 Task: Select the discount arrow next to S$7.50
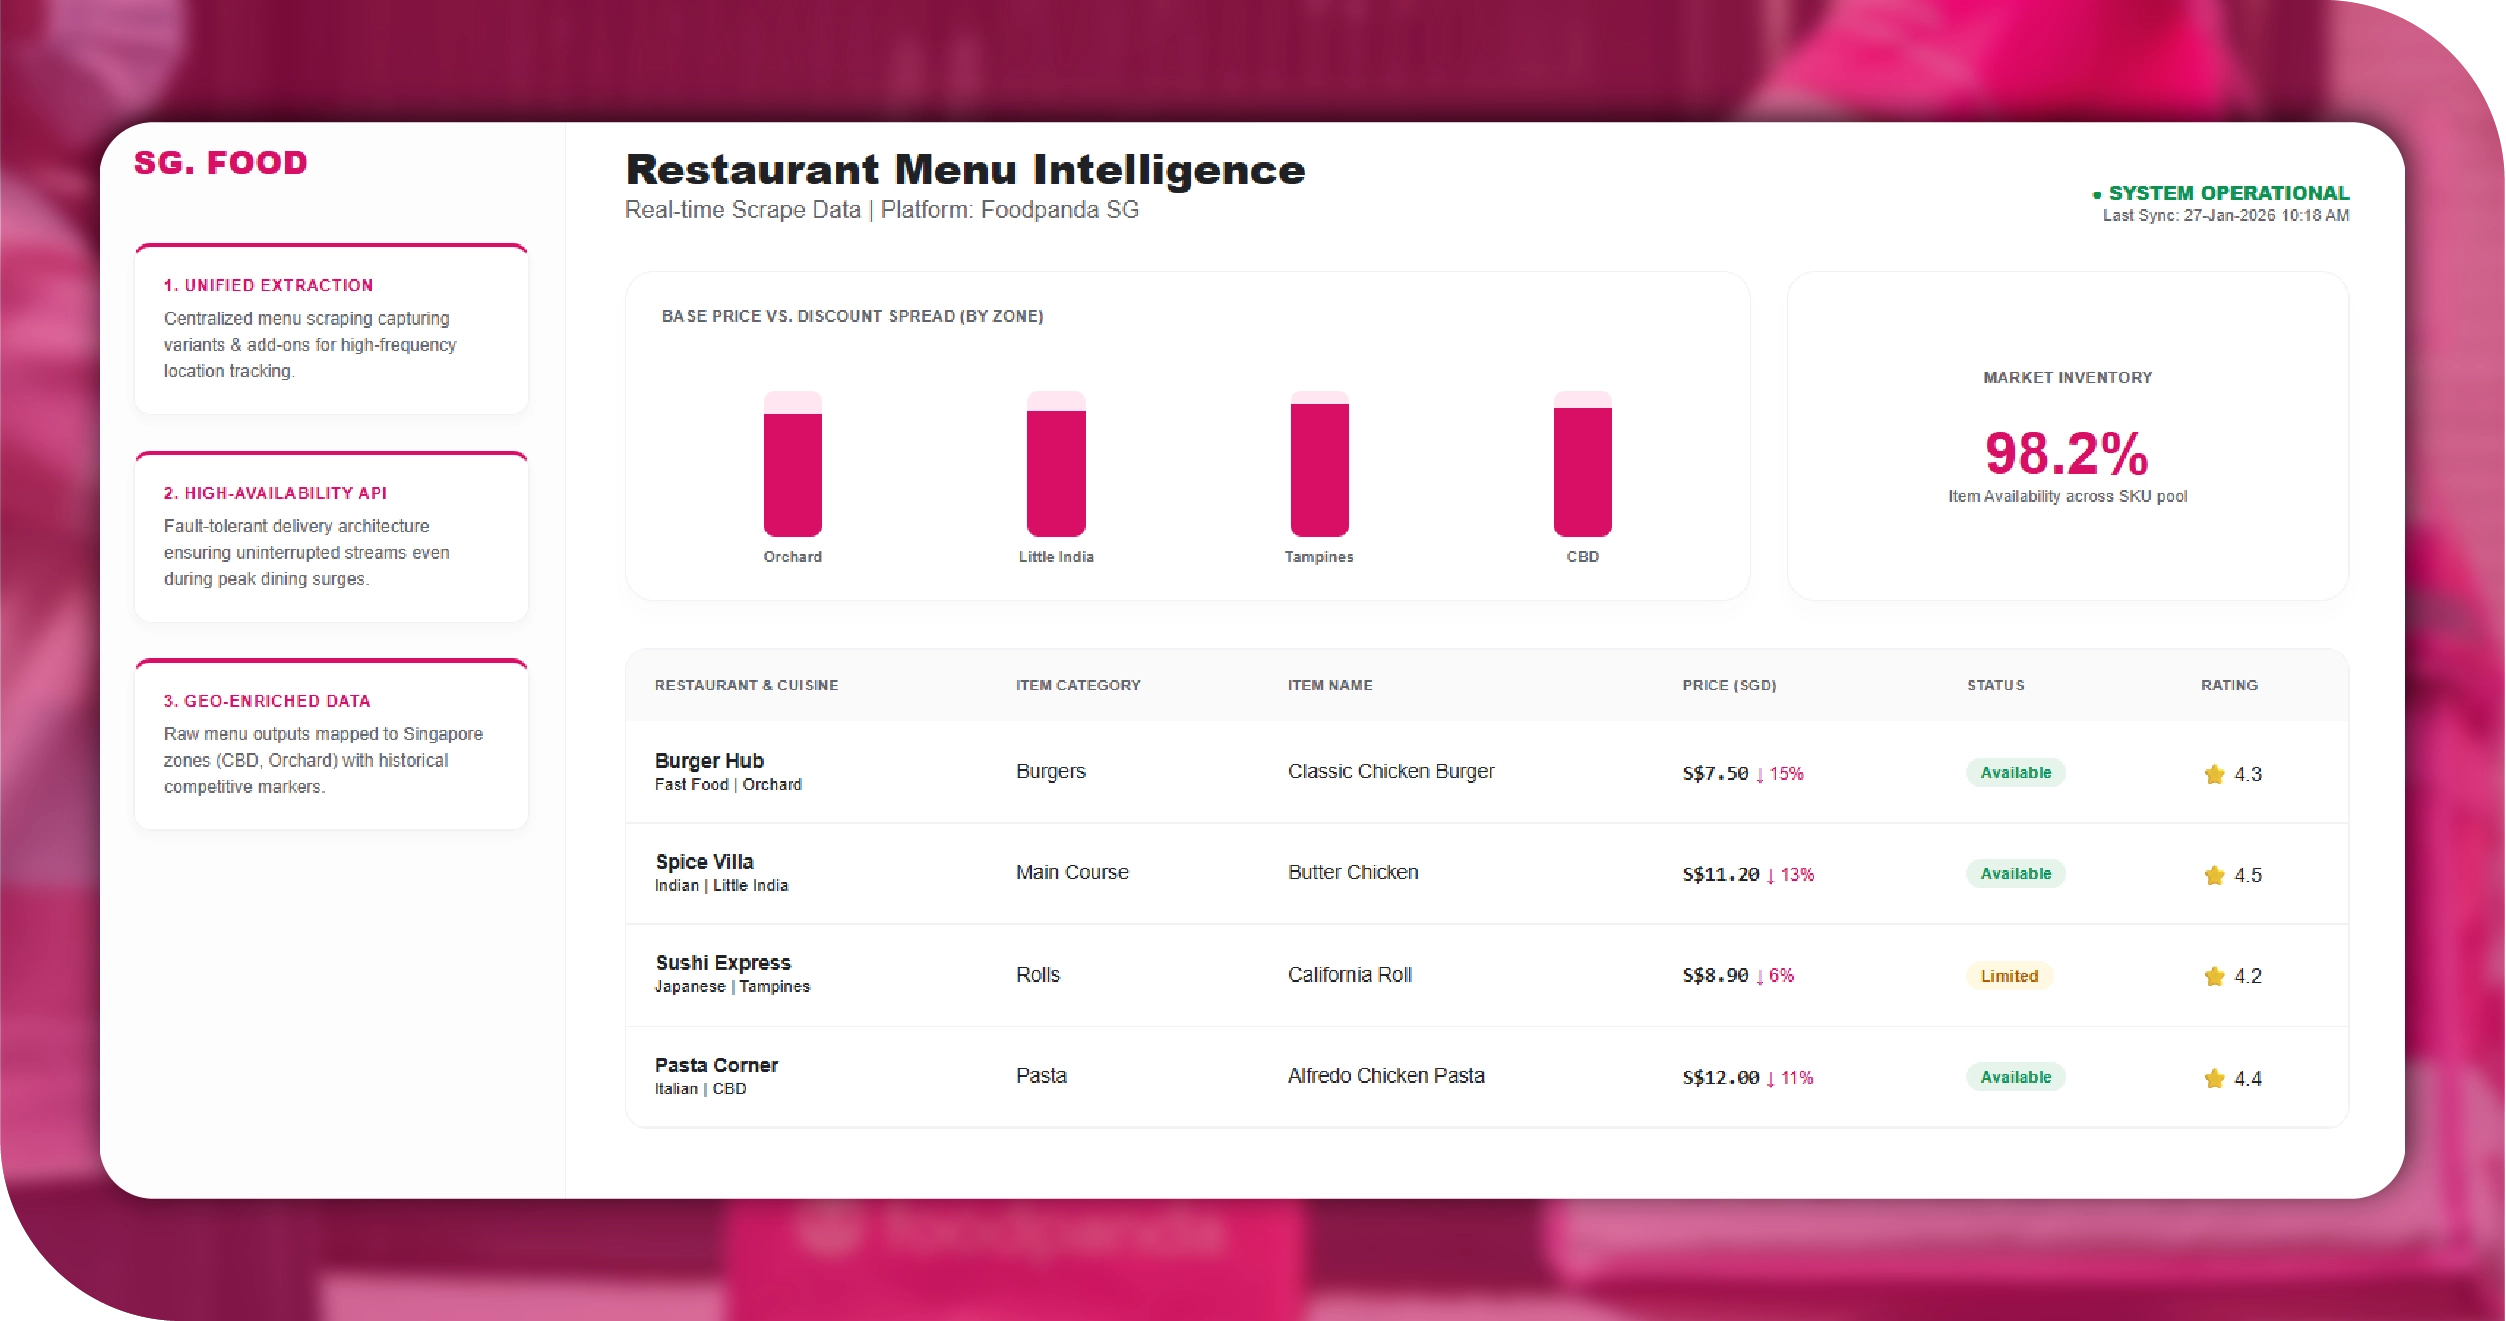pos(1762,773)
